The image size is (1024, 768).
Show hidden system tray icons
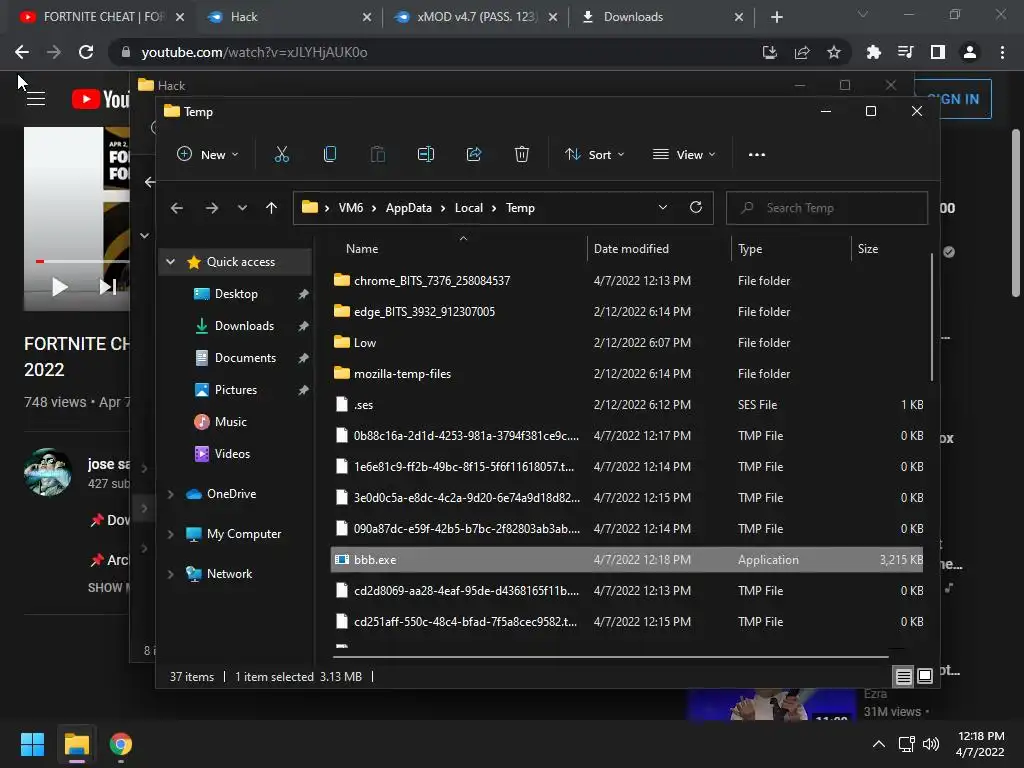pos(879,743)
